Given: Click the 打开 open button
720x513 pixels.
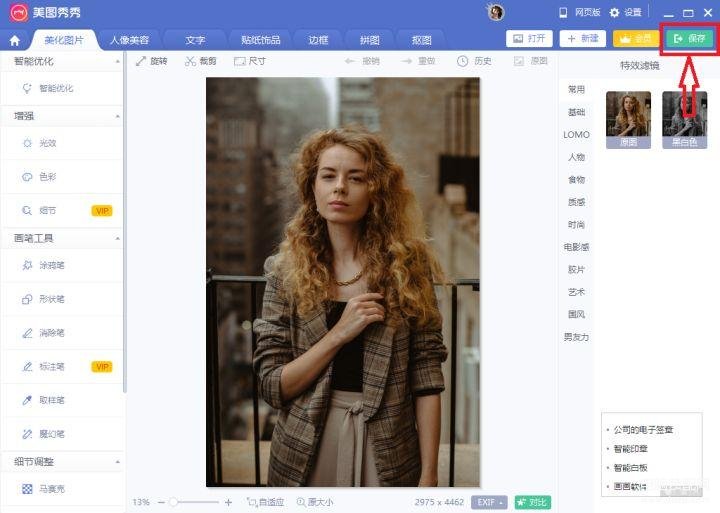Looking at the screenshot, I should point(530,39).
